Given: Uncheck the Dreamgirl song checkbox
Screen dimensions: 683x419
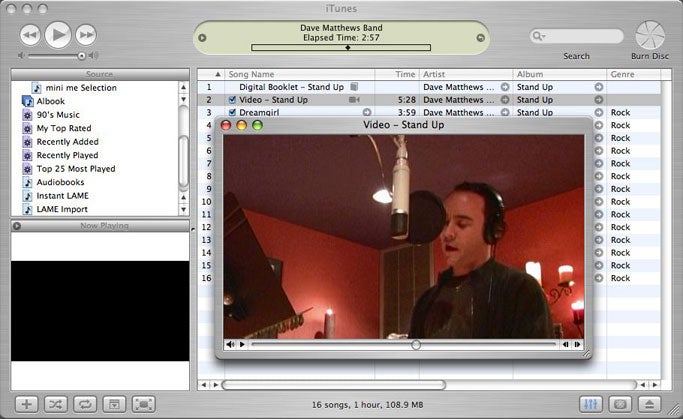Looking at the screenshot, I should point(232,112).
